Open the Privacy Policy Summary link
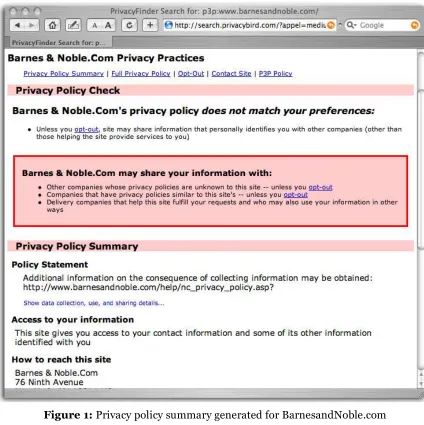This screenshot has height=425, width=424. (x=64, y=74)
